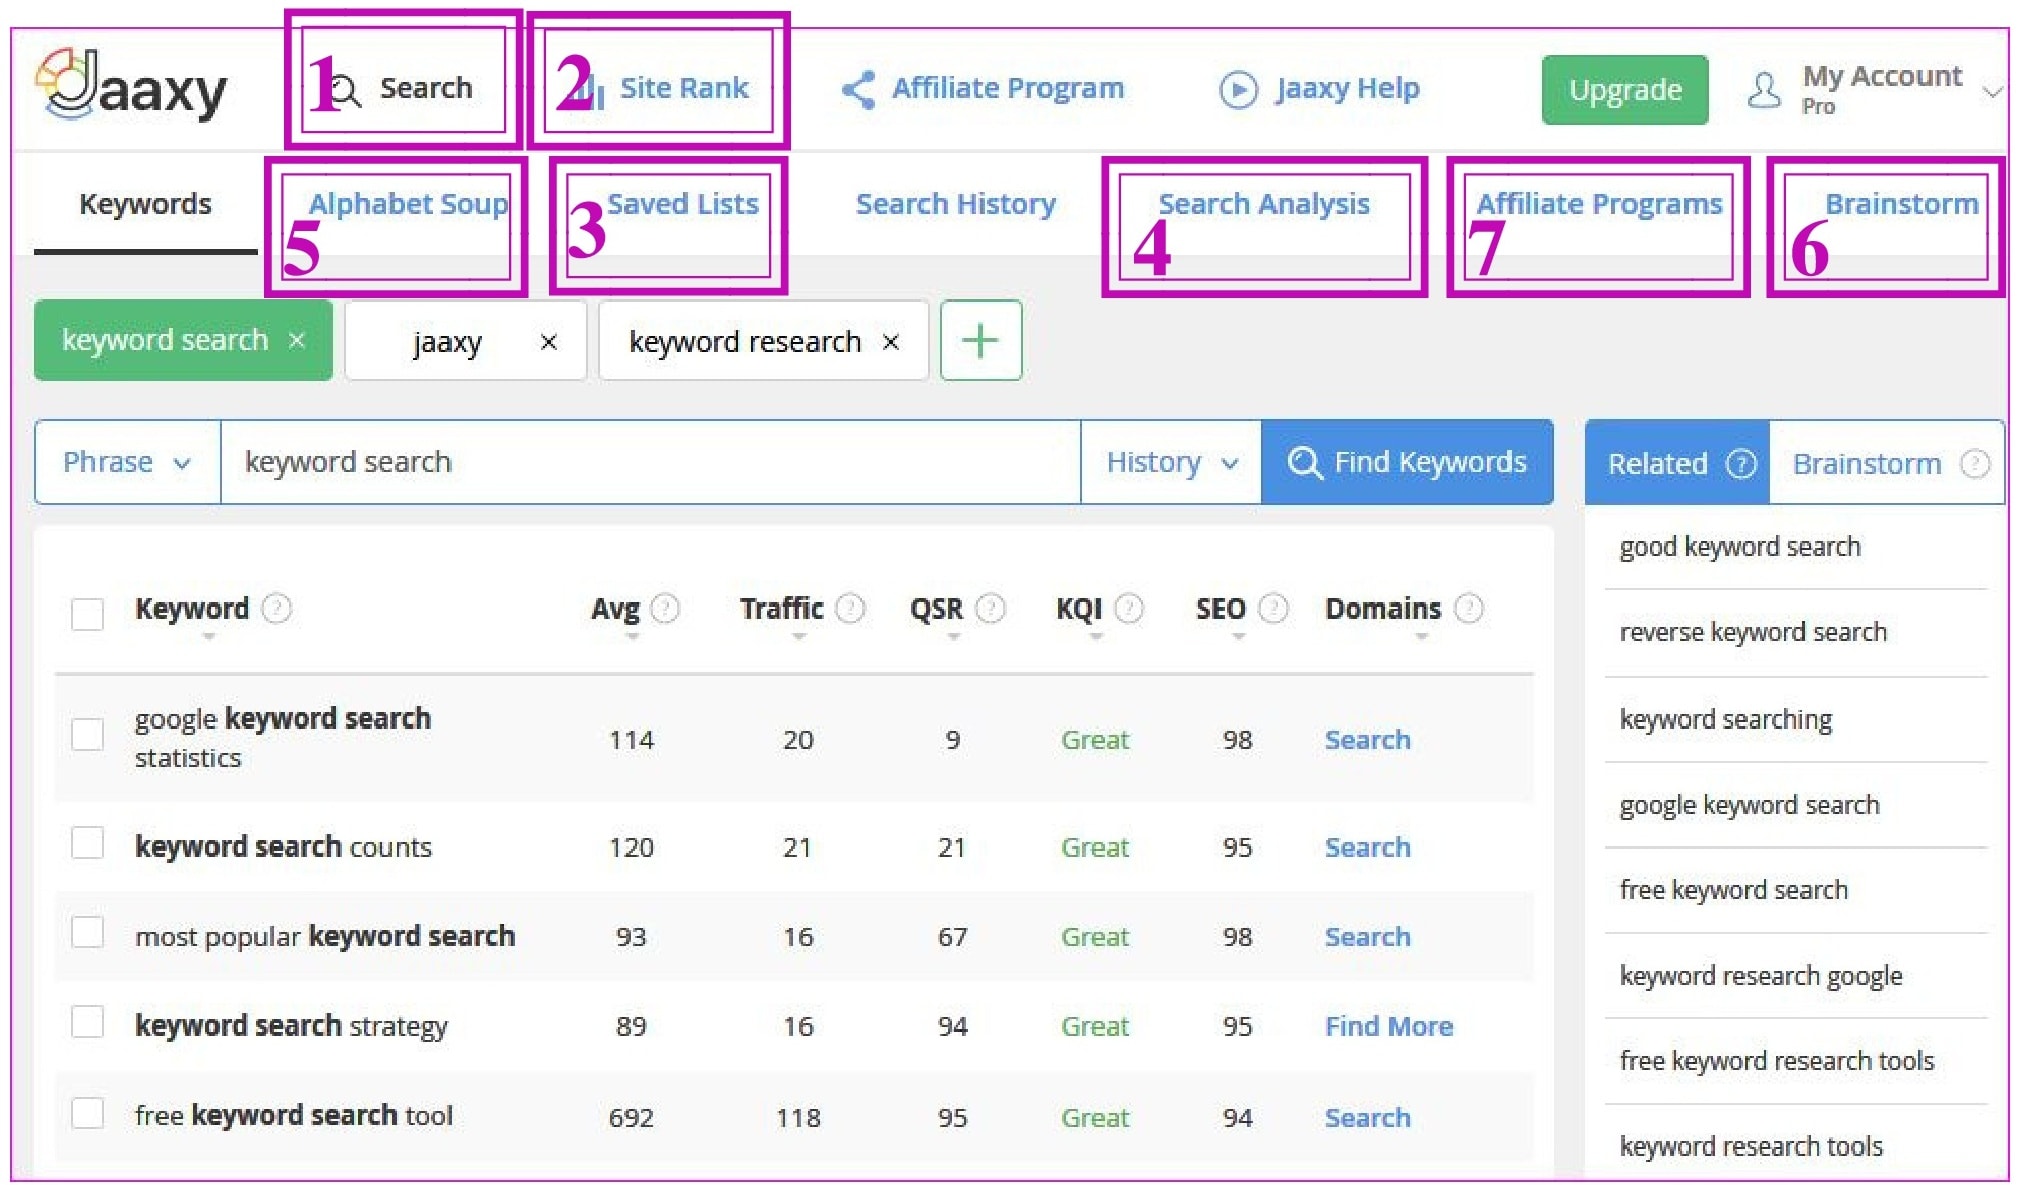Screen dimensions: 2020x1185
Task: Open the History dropdown
Action: click(x=1171, y=462)
